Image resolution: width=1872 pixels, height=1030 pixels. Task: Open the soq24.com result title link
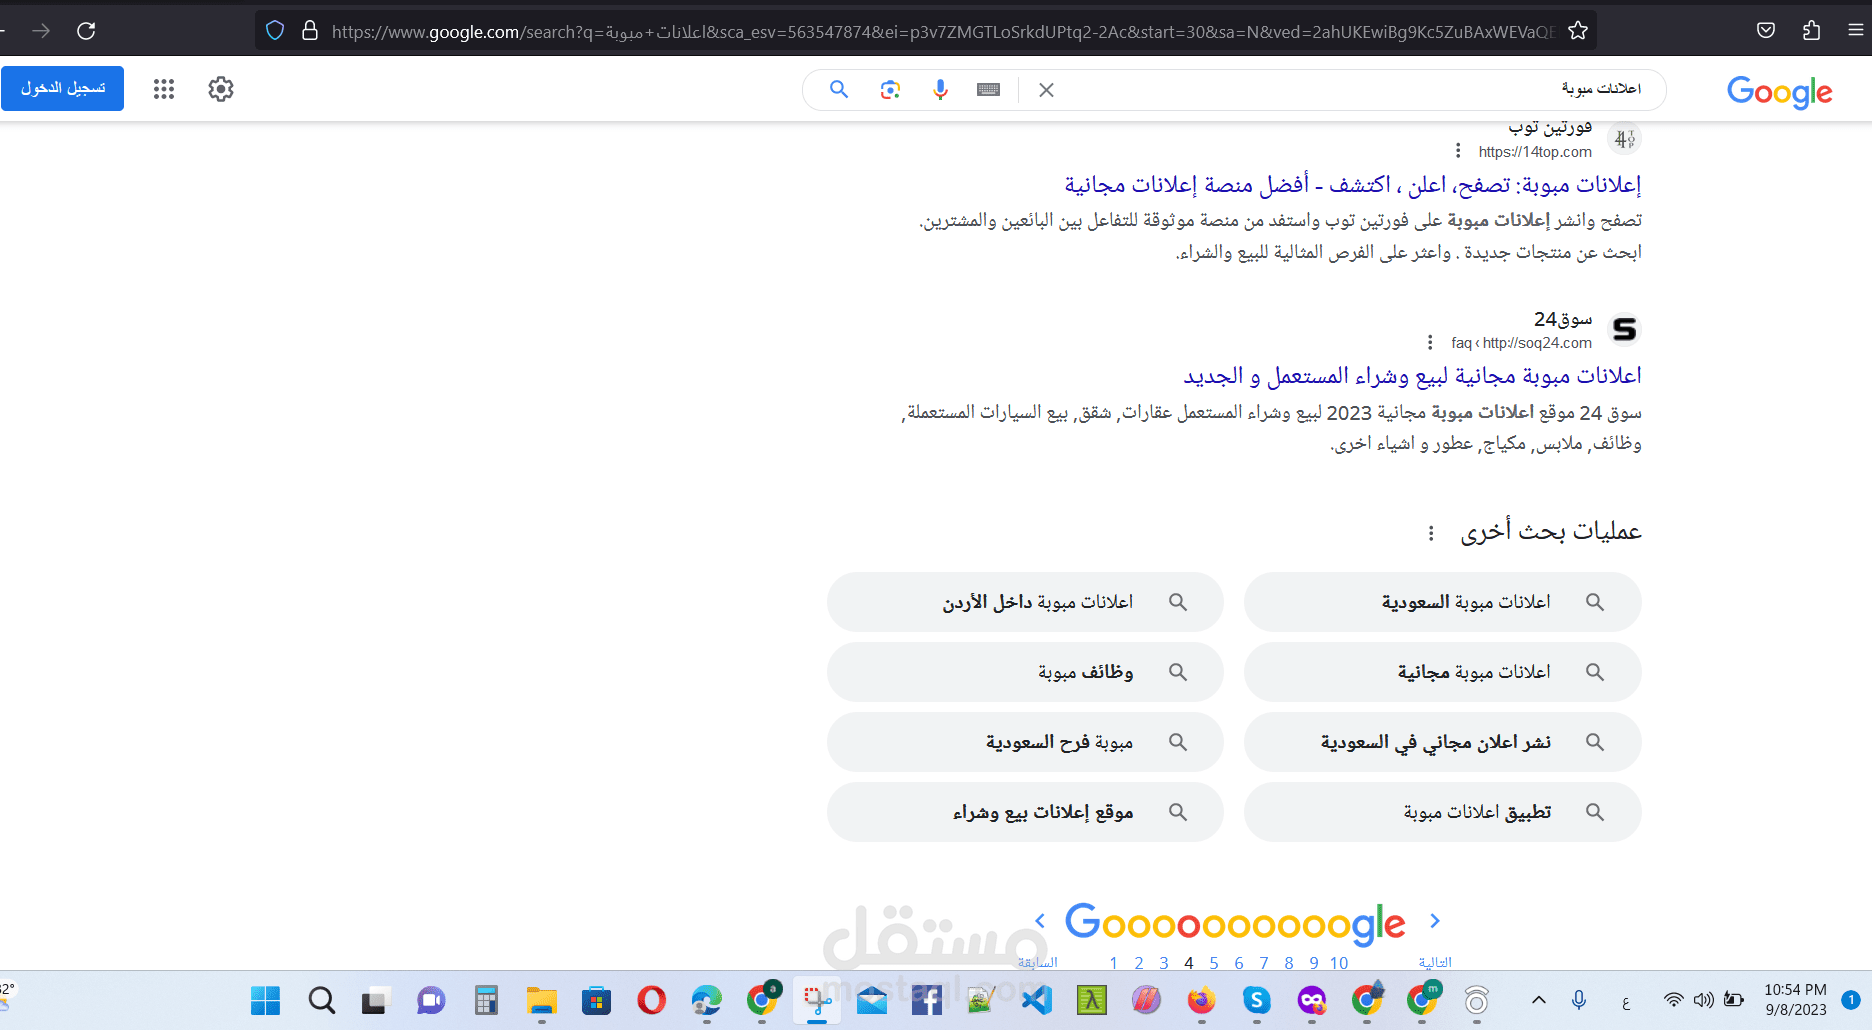coord(1413,376)
